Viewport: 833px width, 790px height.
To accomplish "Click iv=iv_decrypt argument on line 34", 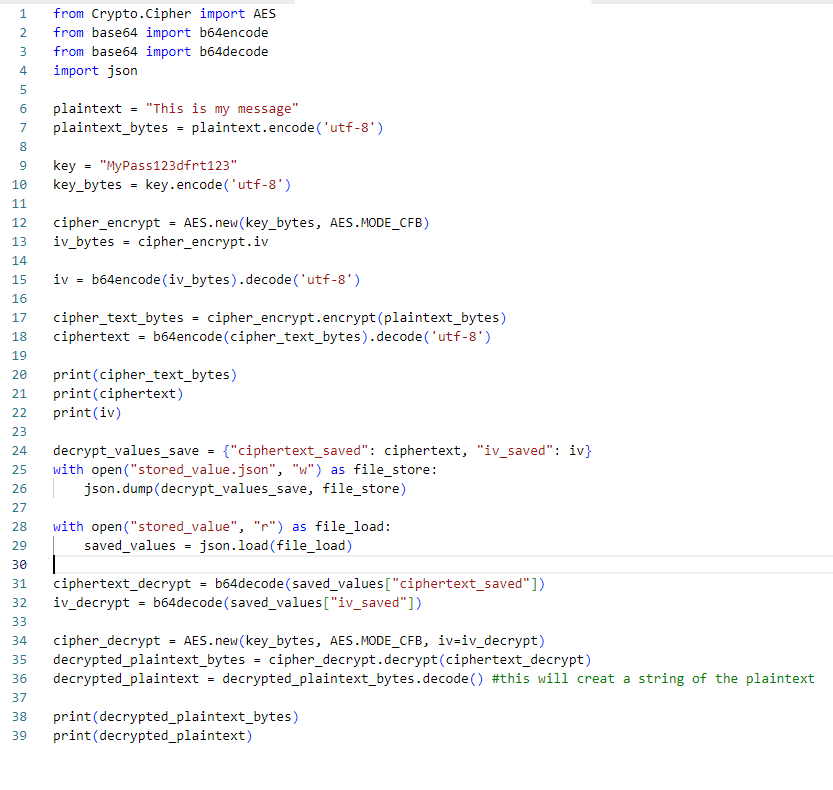I will [487, 641].
